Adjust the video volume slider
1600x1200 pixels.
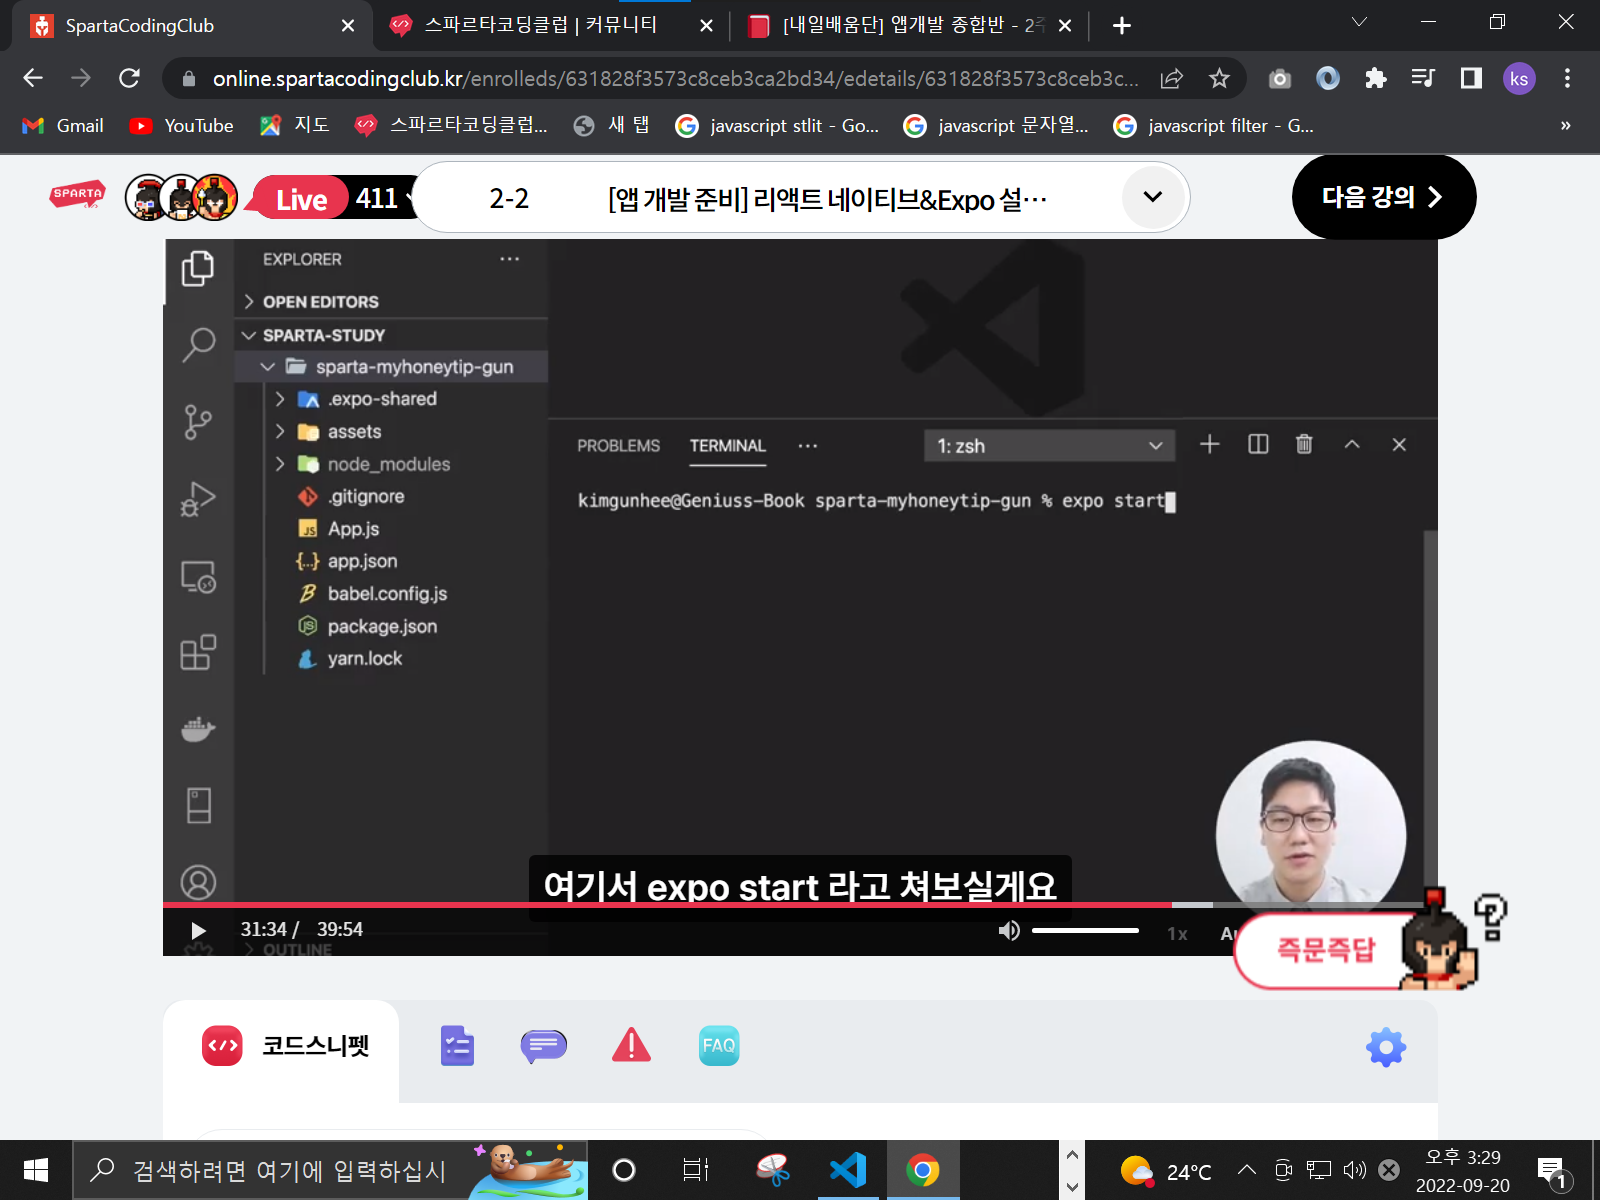pyautogui.click(x=1085, y=931)
